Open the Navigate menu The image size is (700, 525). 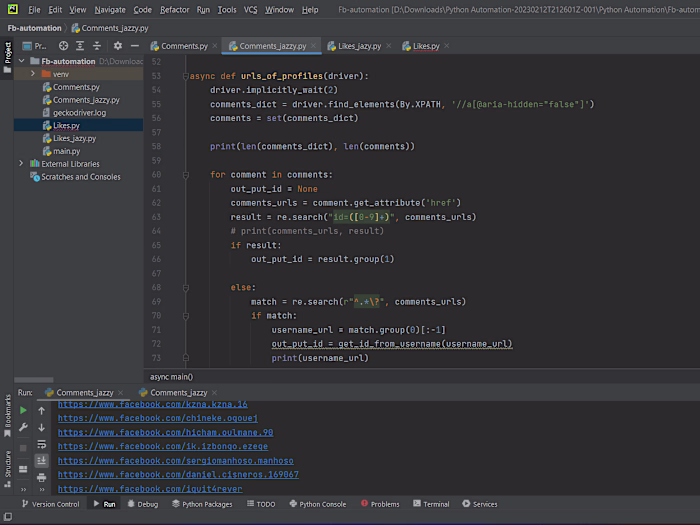coord(110,9)
